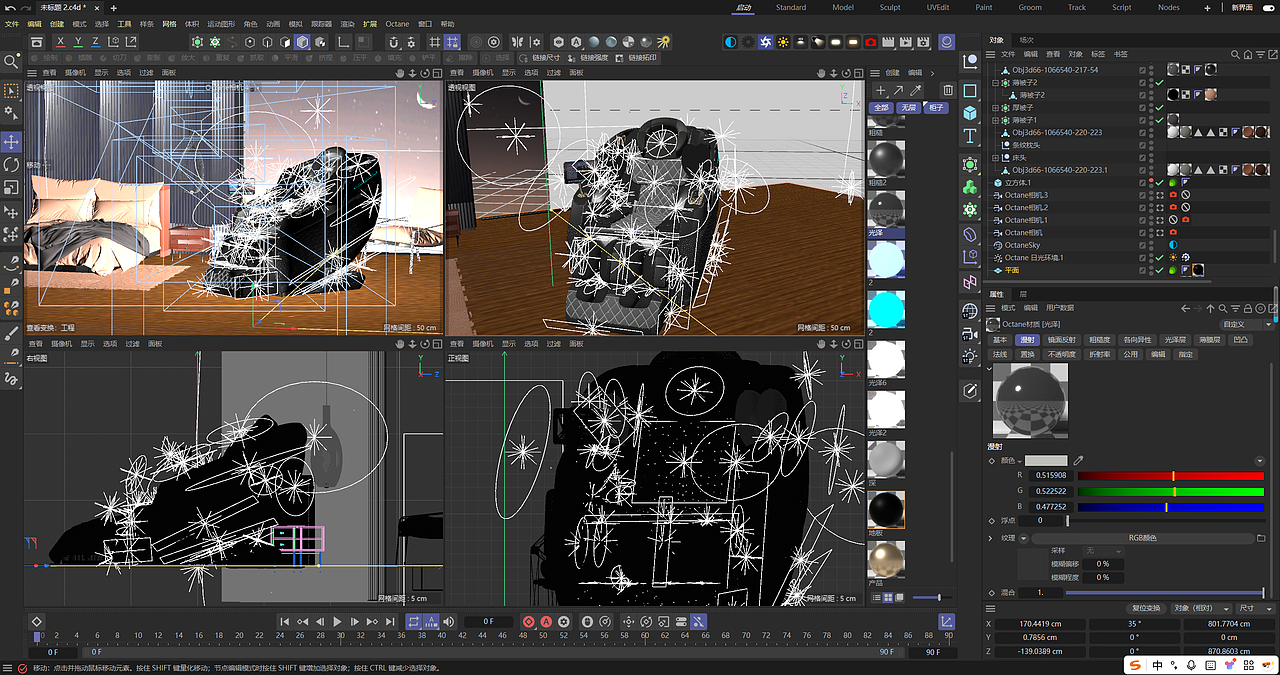1280x675 pixels.
Task: Click the record keyframe red icon
Action: (529, 622)
